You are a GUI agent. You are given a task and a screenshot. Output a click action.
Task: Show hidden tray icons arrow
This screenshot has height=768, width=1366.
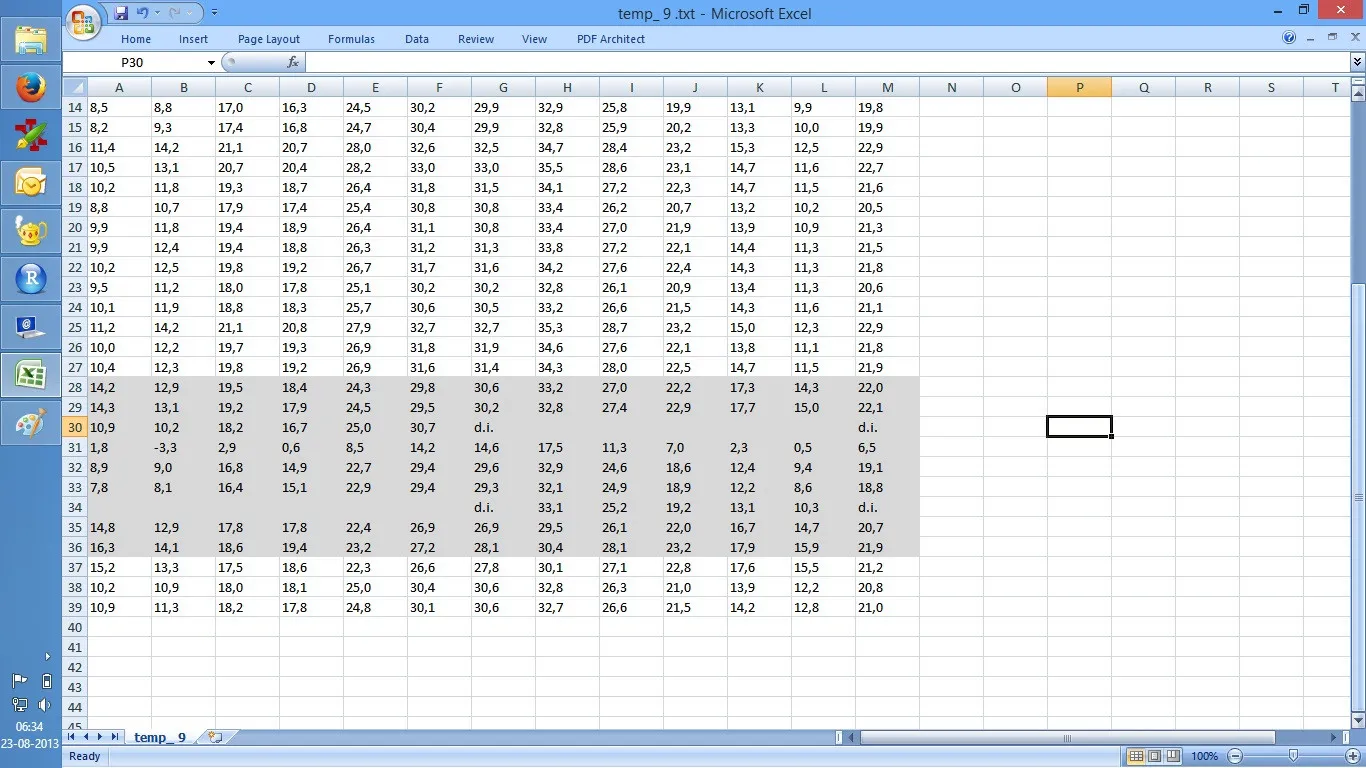[47, 657]
